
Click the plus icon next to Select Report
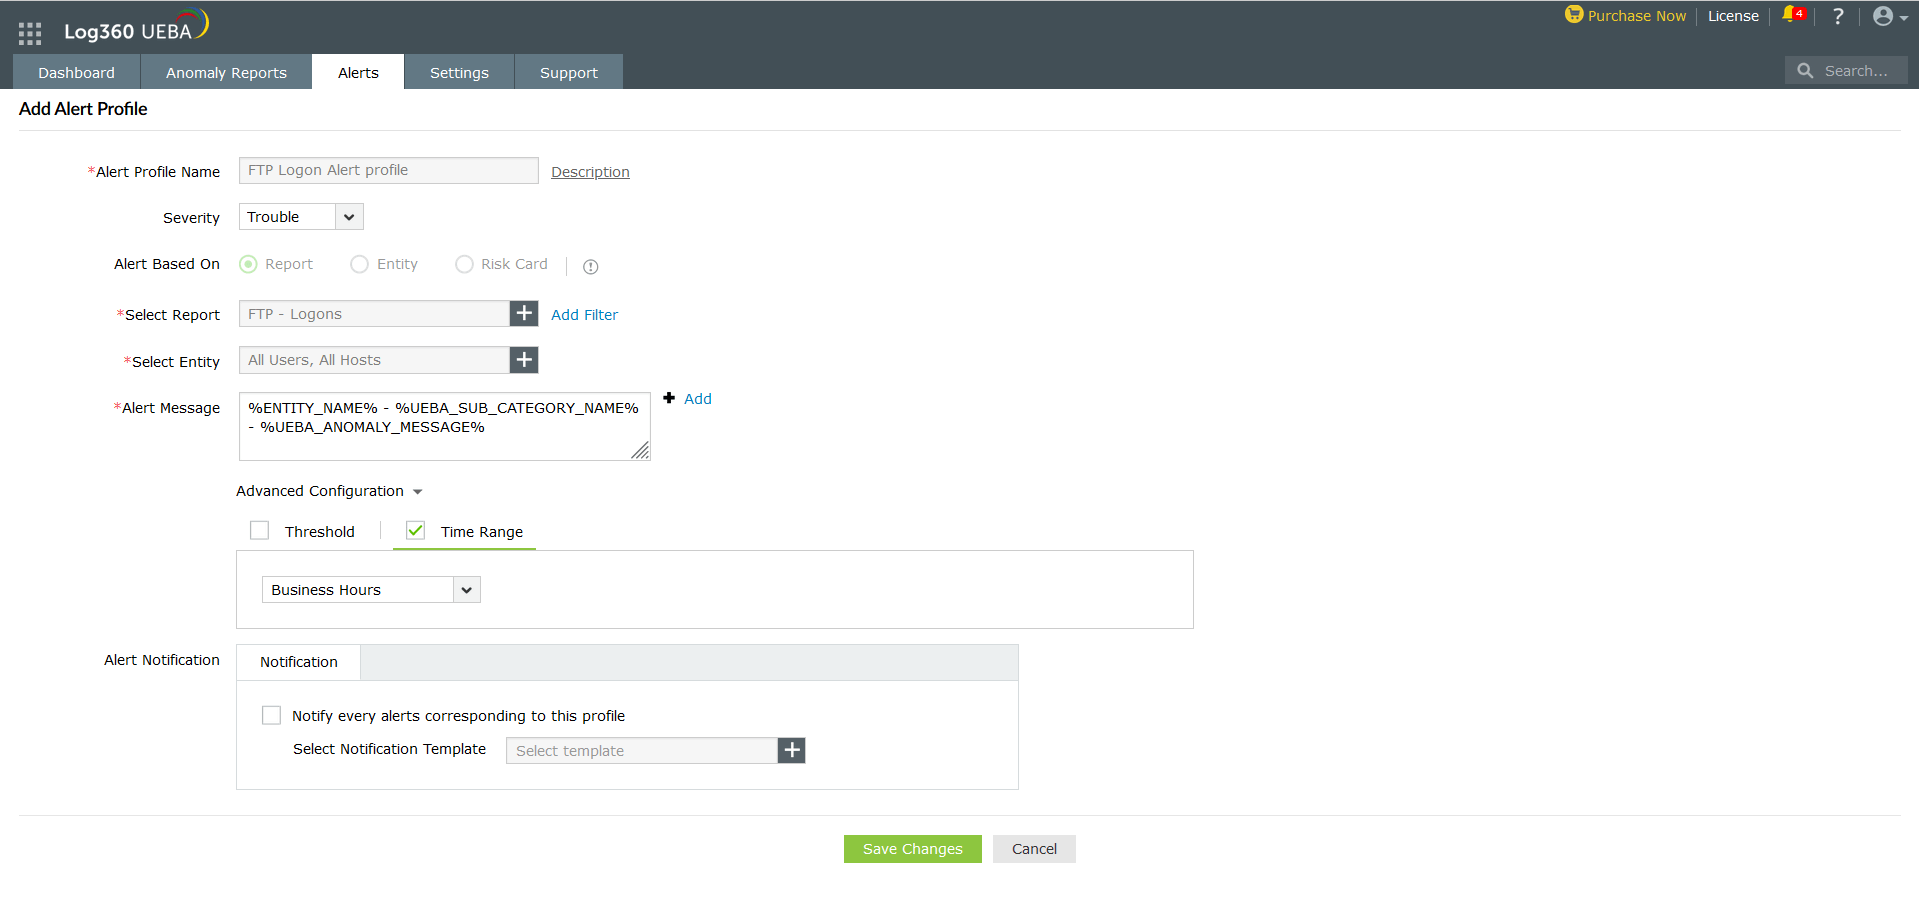523,313
